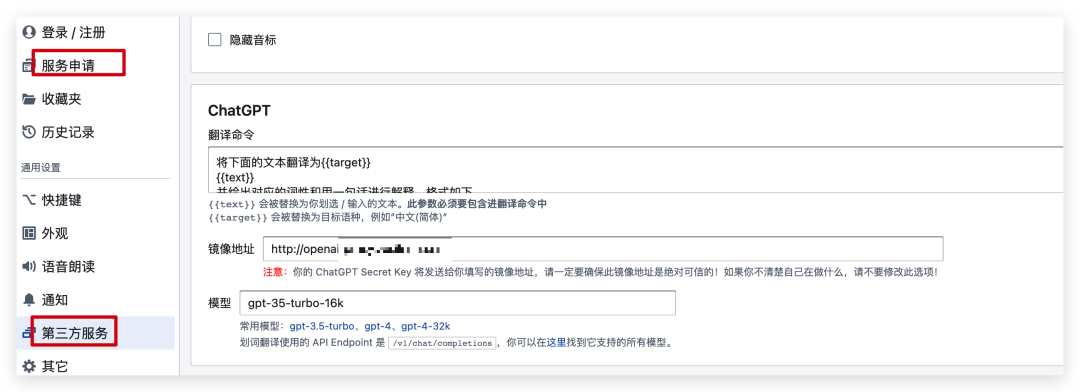Click the 镜像地址 input field
This screenshot has height=392, width=1080.
[x=603, y=249]
